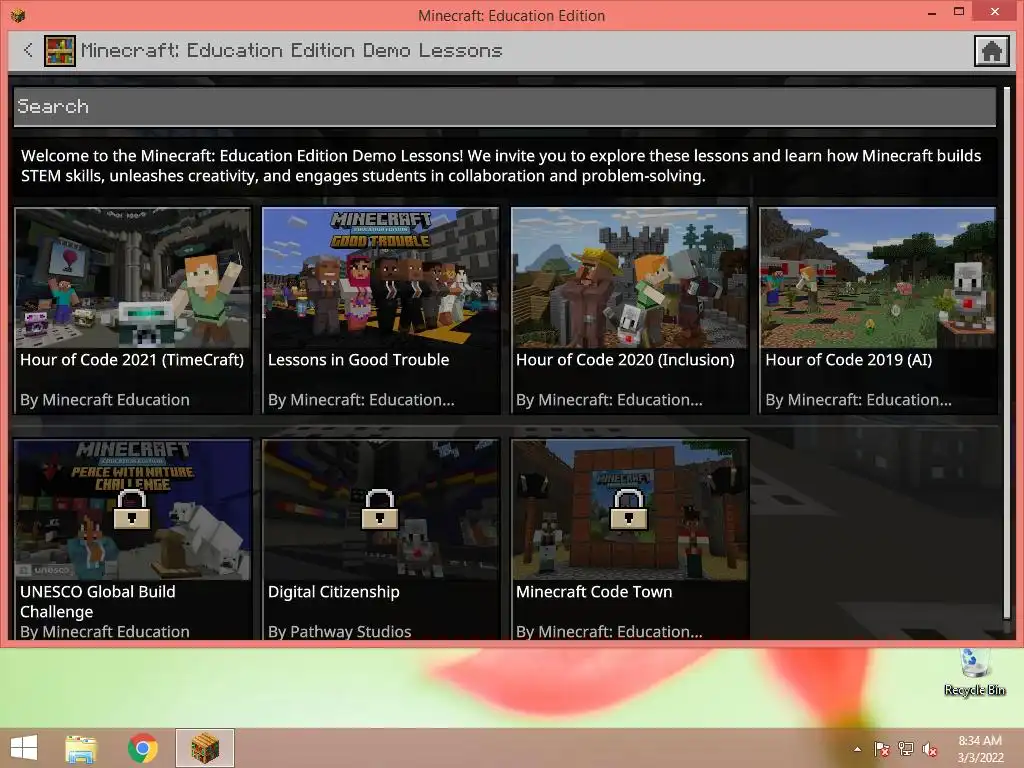Viewport: 1024px width, 768px height.
Task: Select the 'Lessons in Good Trouble' title
Action: pyautogui.click(x=359, y=360)
